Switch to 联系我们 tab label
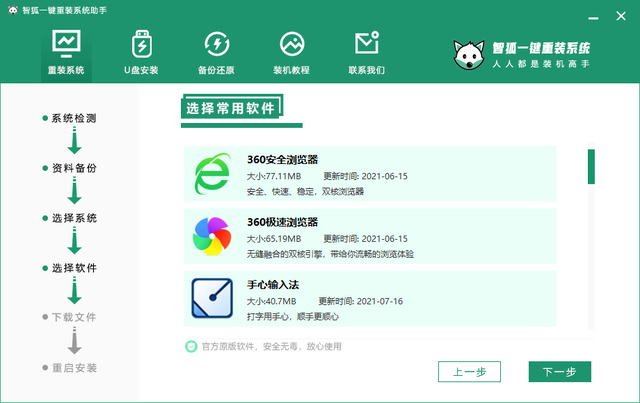 367,70
